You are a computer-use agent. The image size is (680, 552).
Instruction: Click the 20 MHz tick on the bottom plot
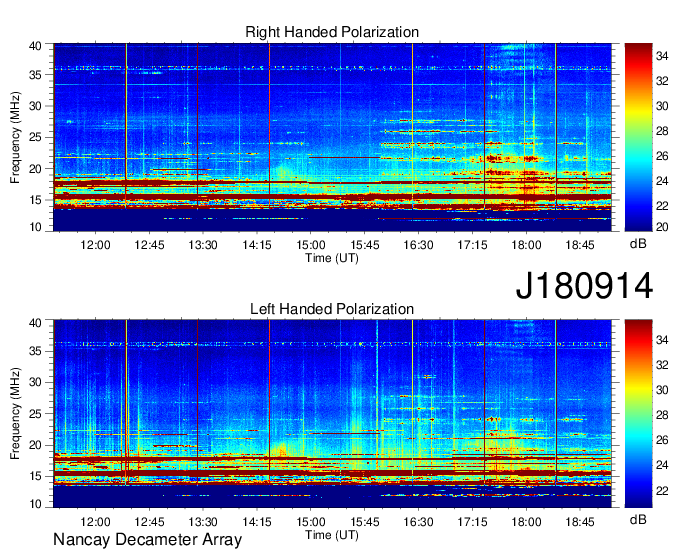pyautogui.click(x=35, y=445)
